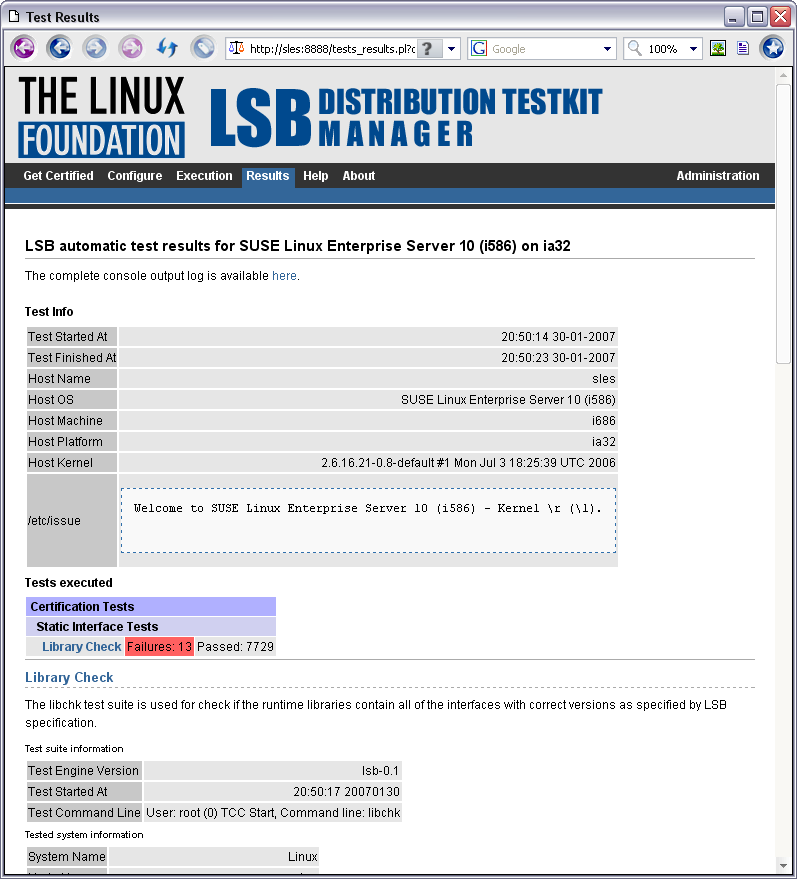Viewport: 797px width, 879px height.
Task: Focus the URL address field
Action: click(332, 49)
